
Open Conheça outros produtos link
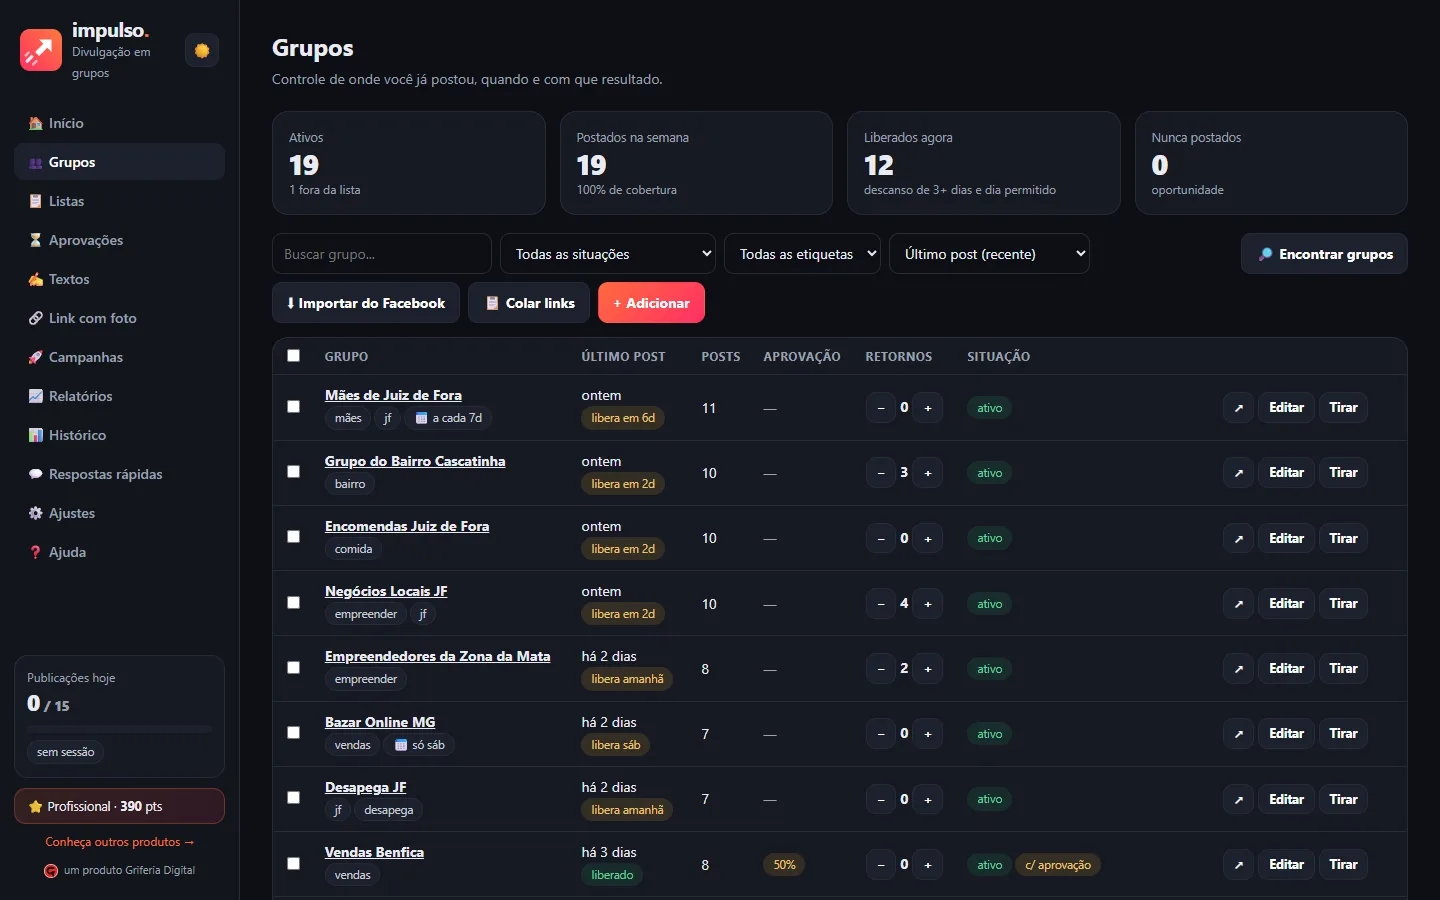pos(120,842)
